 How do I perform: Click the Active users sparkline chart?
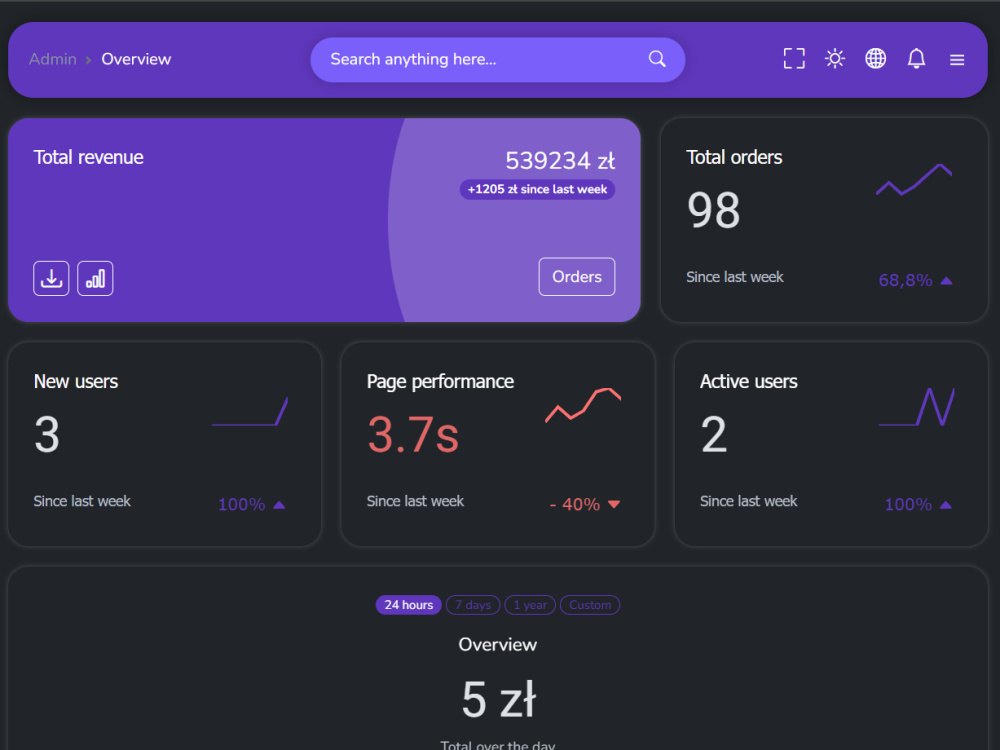[916, 407]
